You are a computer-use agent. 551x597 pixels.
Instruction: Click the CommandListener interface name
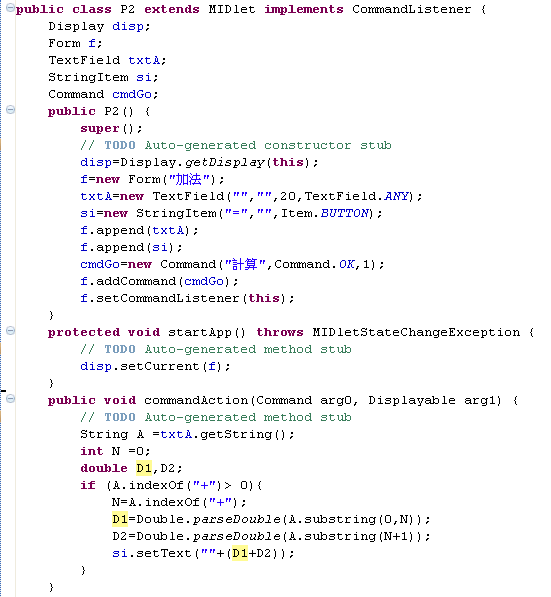[412, 9]
